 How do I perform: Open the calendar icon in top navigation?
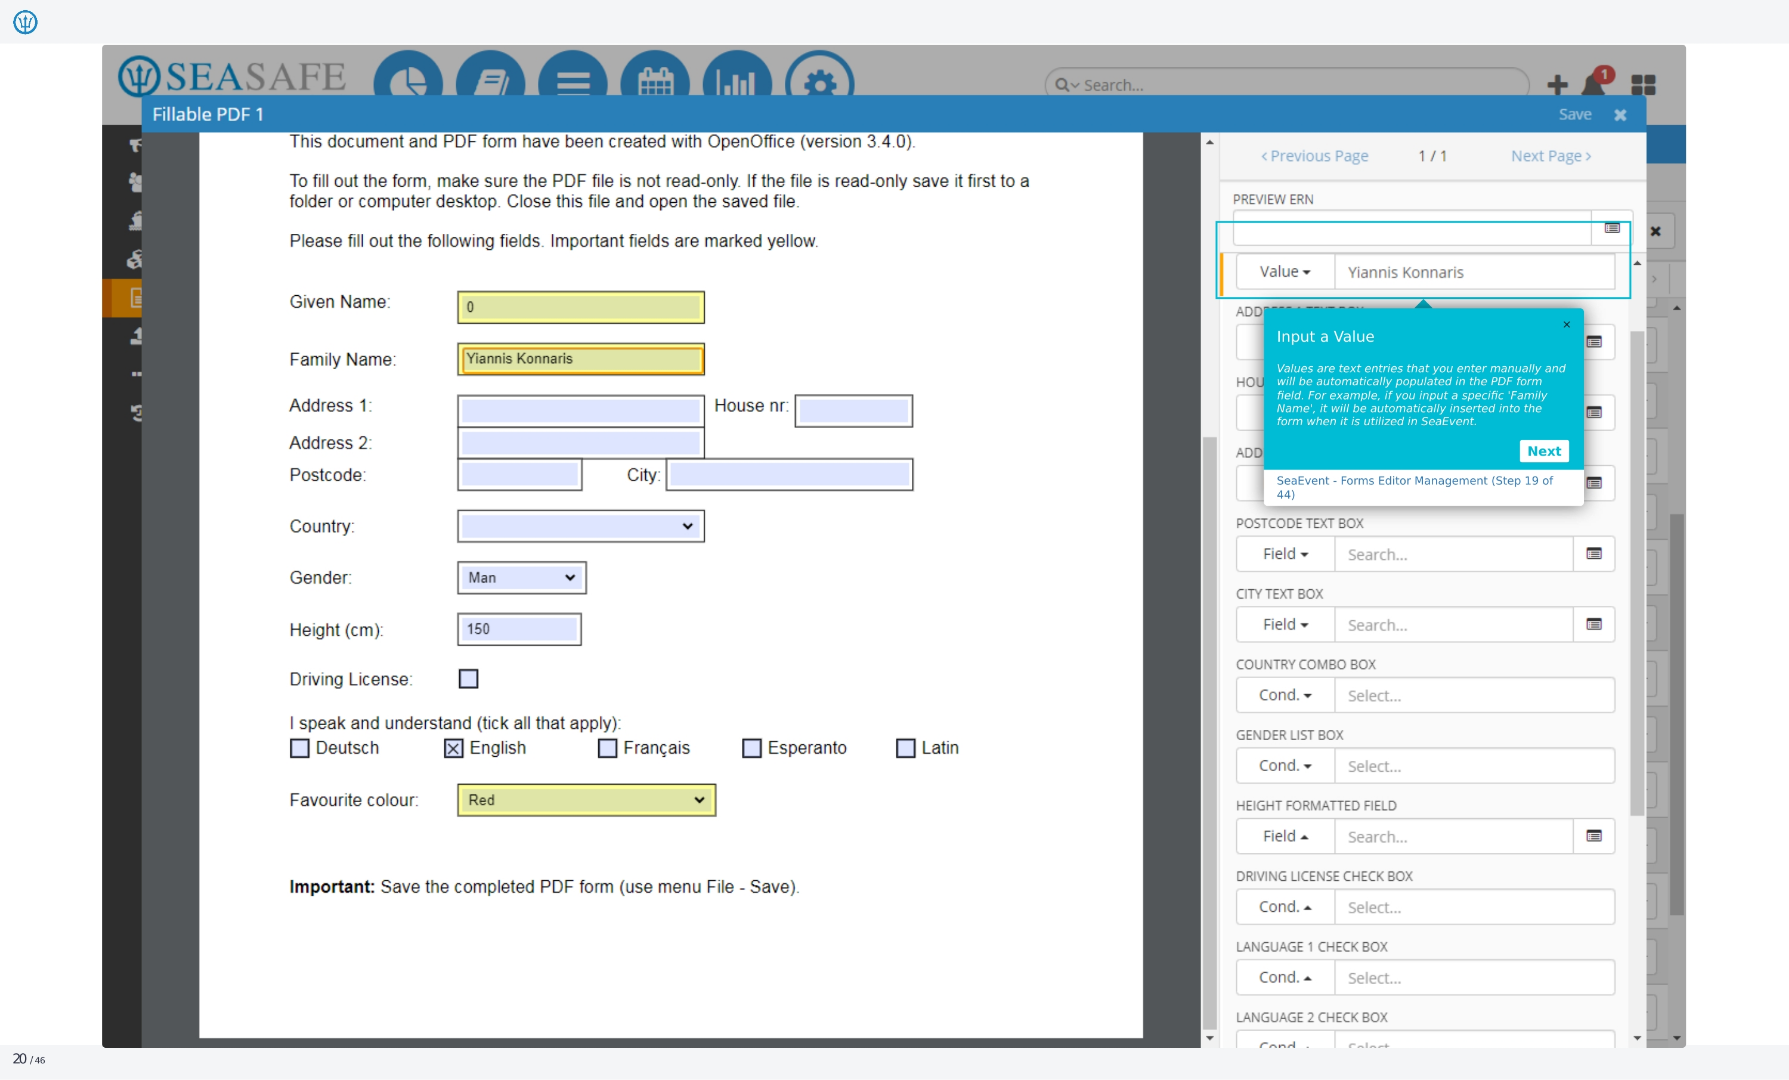655,80
